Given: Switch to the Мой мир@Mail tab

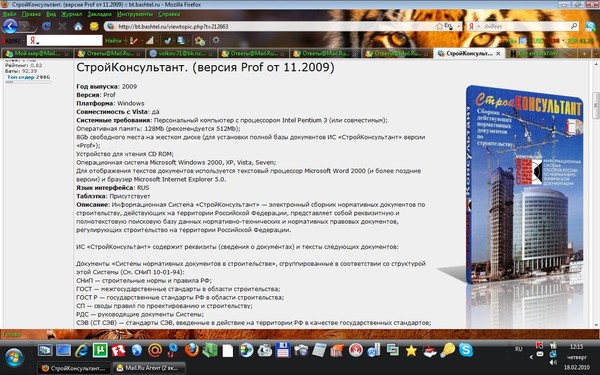Looking at the screenshot, I should (x=37, y=54).
